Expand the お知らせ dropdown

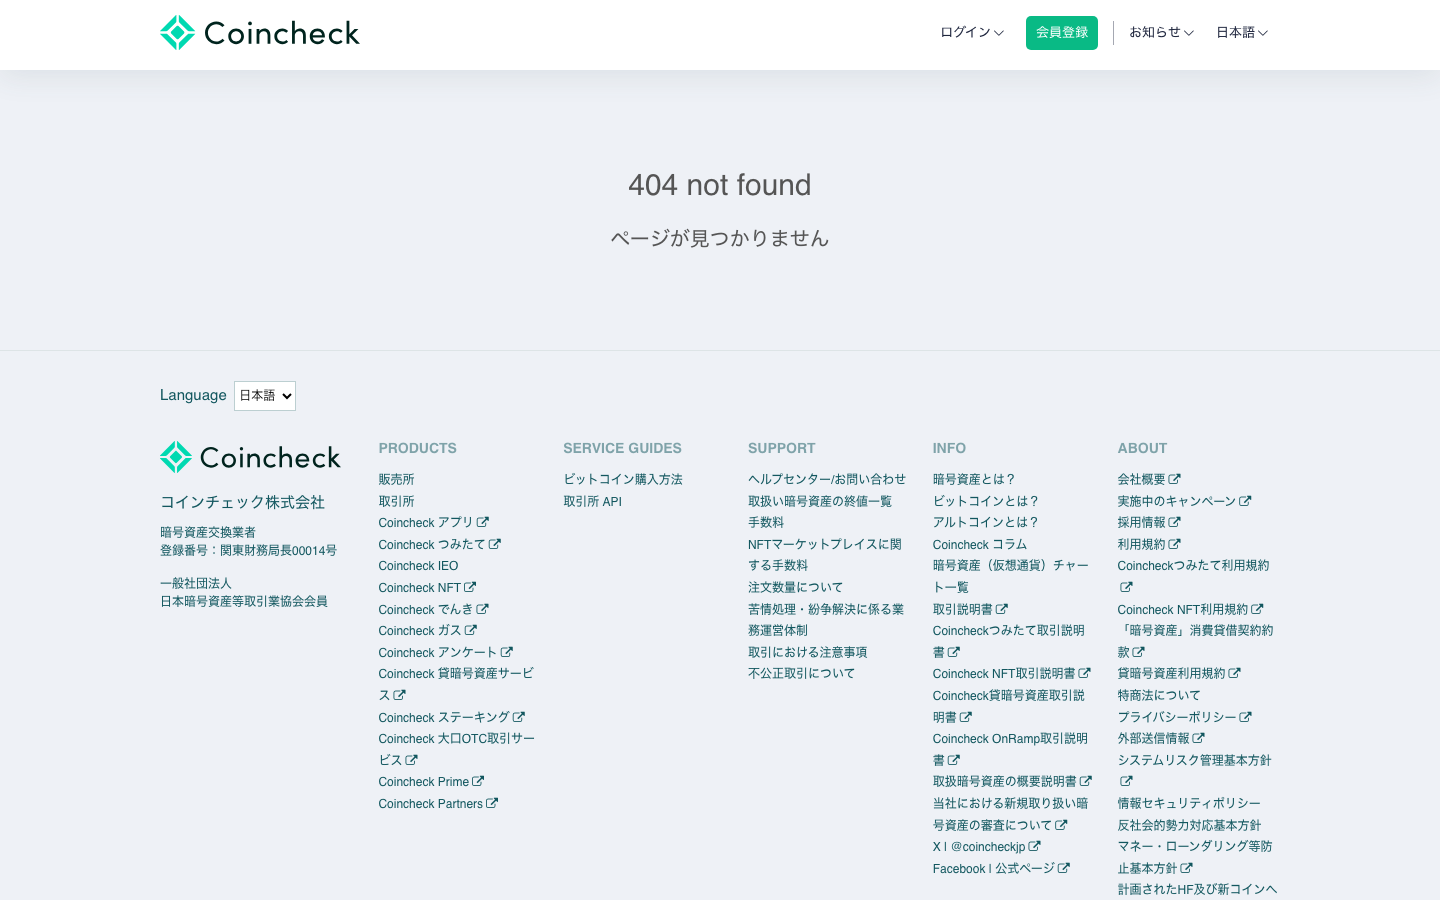click(1161, 33)
